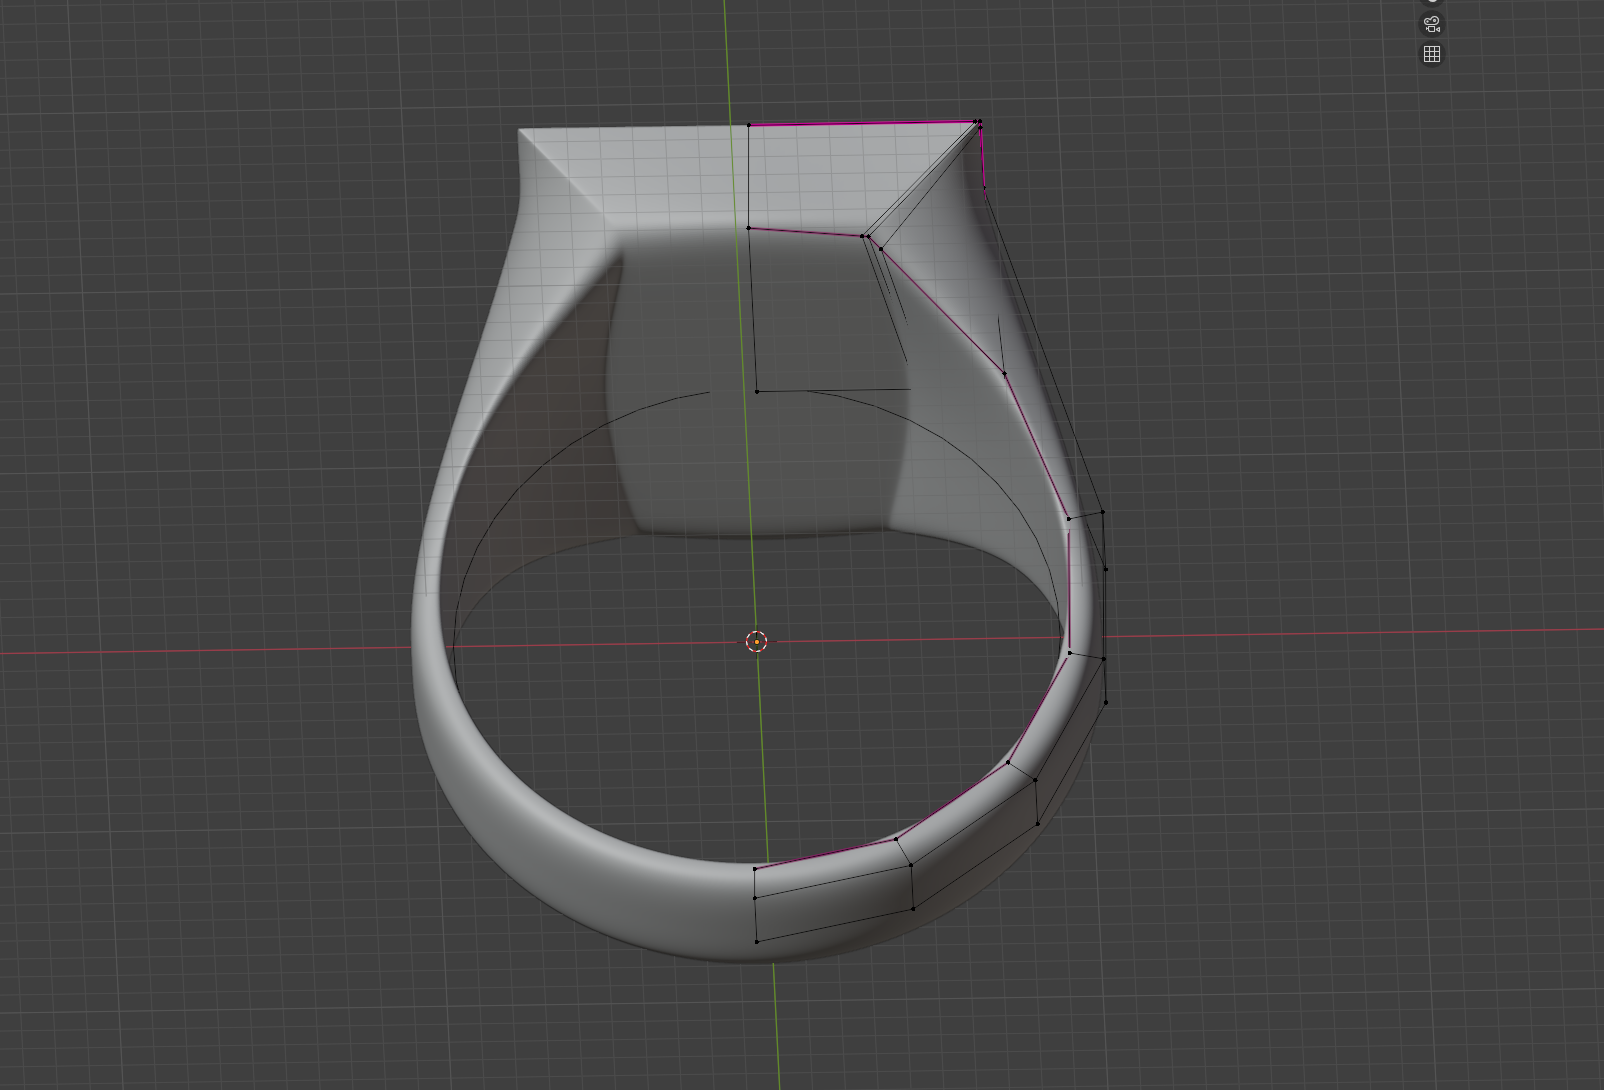Select the center-line vertex on signet's lower magenta edge
Viewport: 1604px width, 1090px height.
749,228
